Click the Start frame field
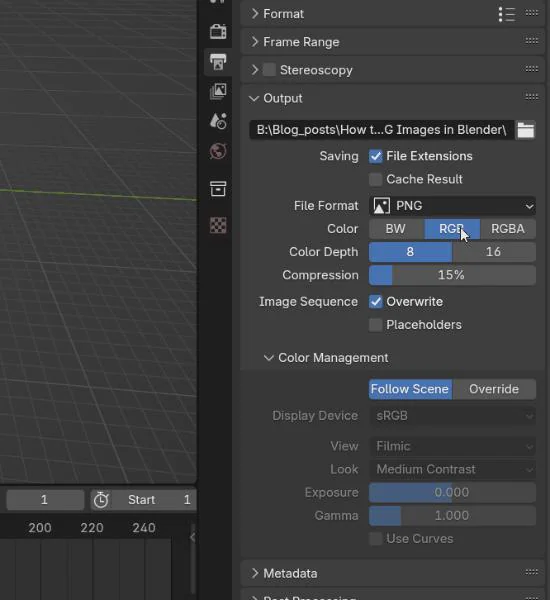Viewport: 550px width, 600px height. pyautogui.click(x=154, y=500)
